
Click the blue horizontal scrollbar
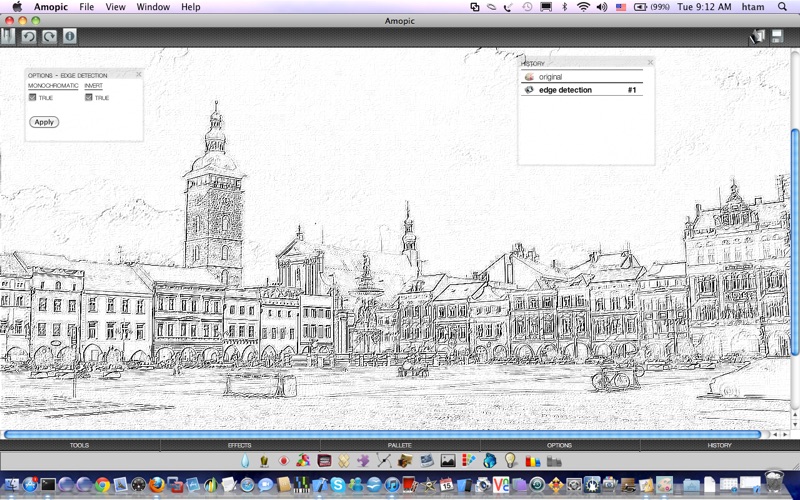[x=383, y=434]
